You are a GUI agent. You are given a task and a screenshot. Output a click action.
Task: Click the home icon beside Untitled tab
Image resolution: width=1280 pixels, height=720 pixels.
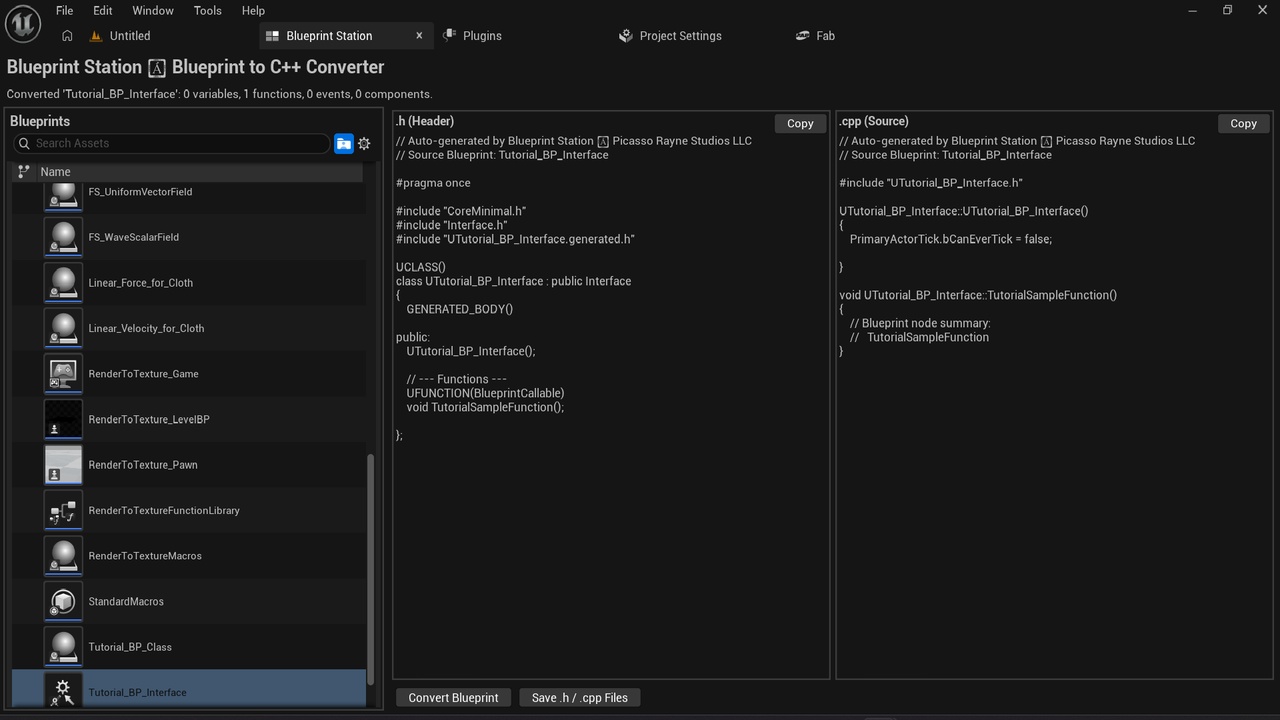(x=67, y=36)
